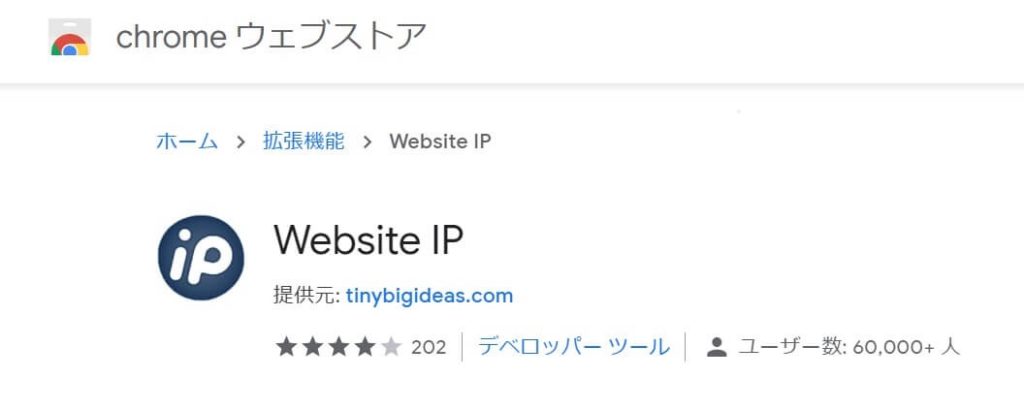The image size is (1024, 410).
Task: Click the chevron after ホーム breadcrumb
Action: coord(241,142)
